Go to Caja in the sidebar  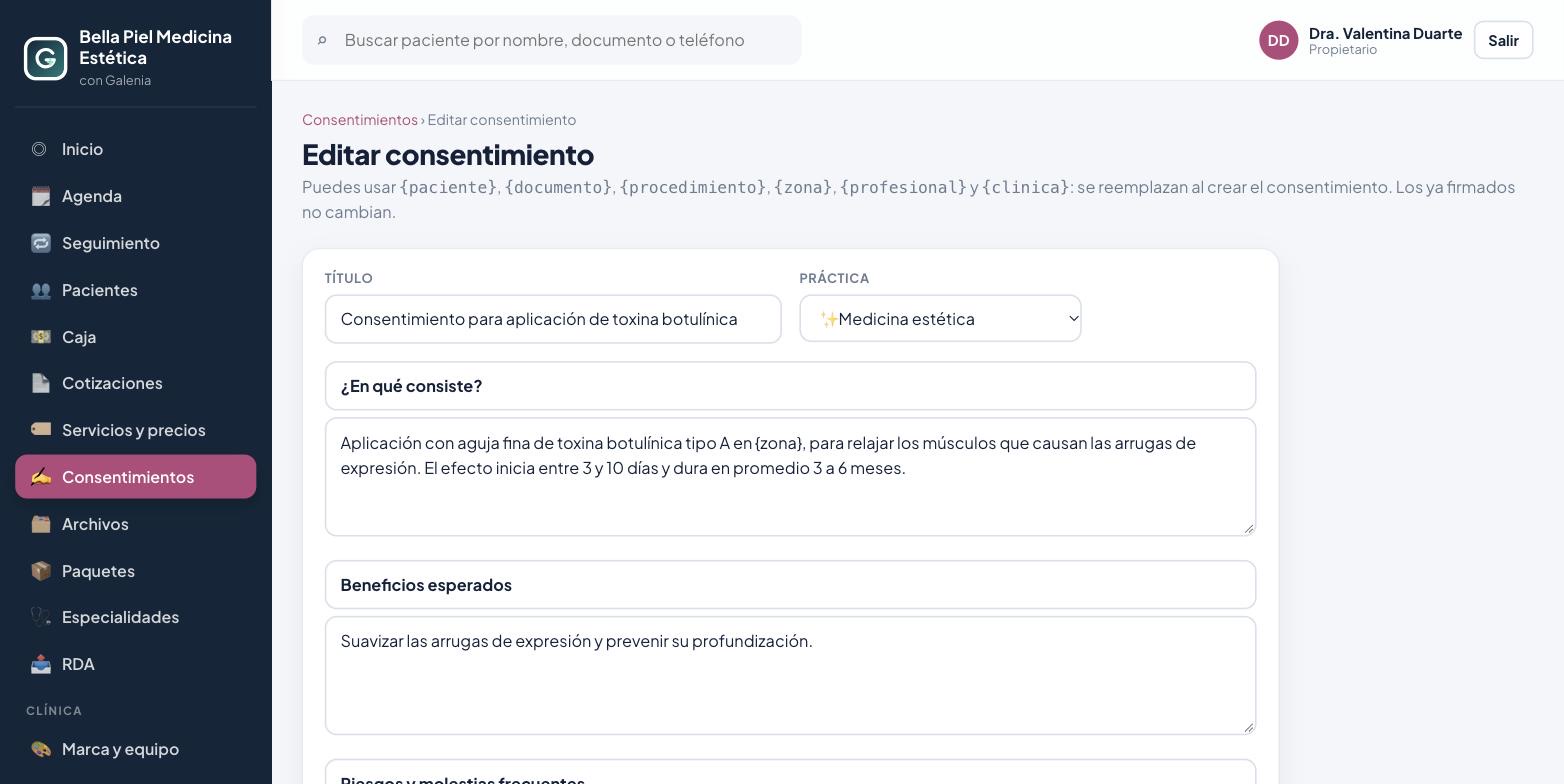coord(136,337)
